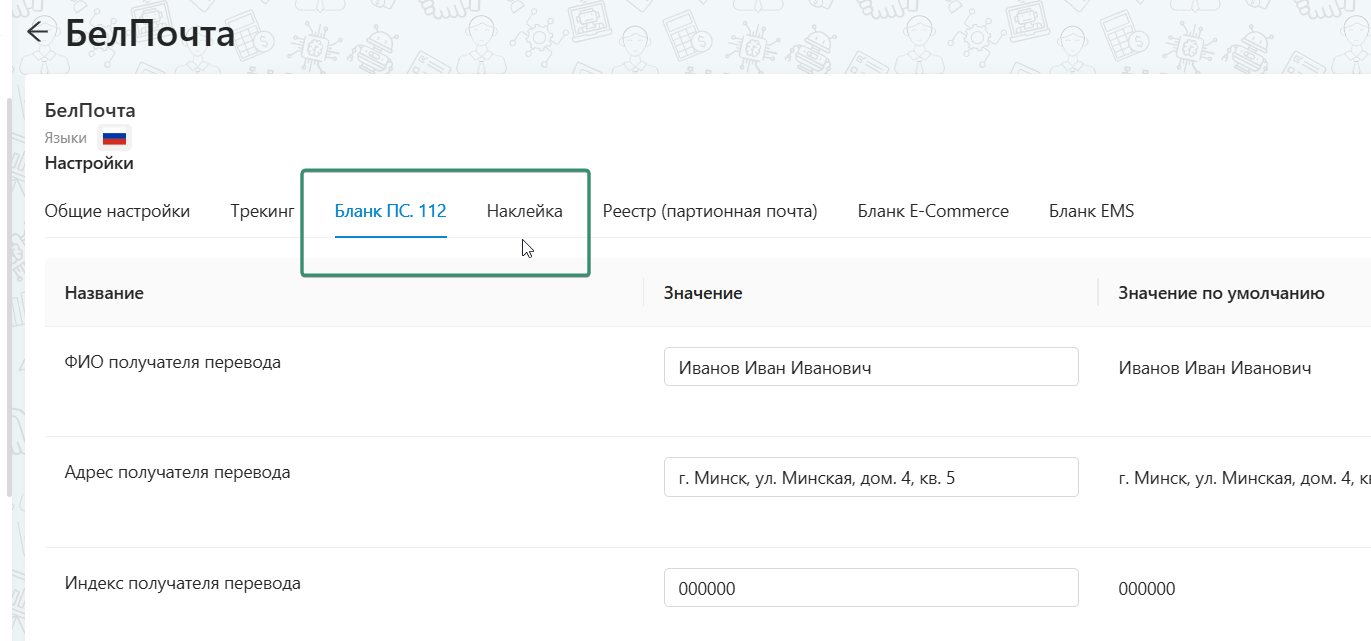Go back using the arrow next to БелПочта

(37, 32)
